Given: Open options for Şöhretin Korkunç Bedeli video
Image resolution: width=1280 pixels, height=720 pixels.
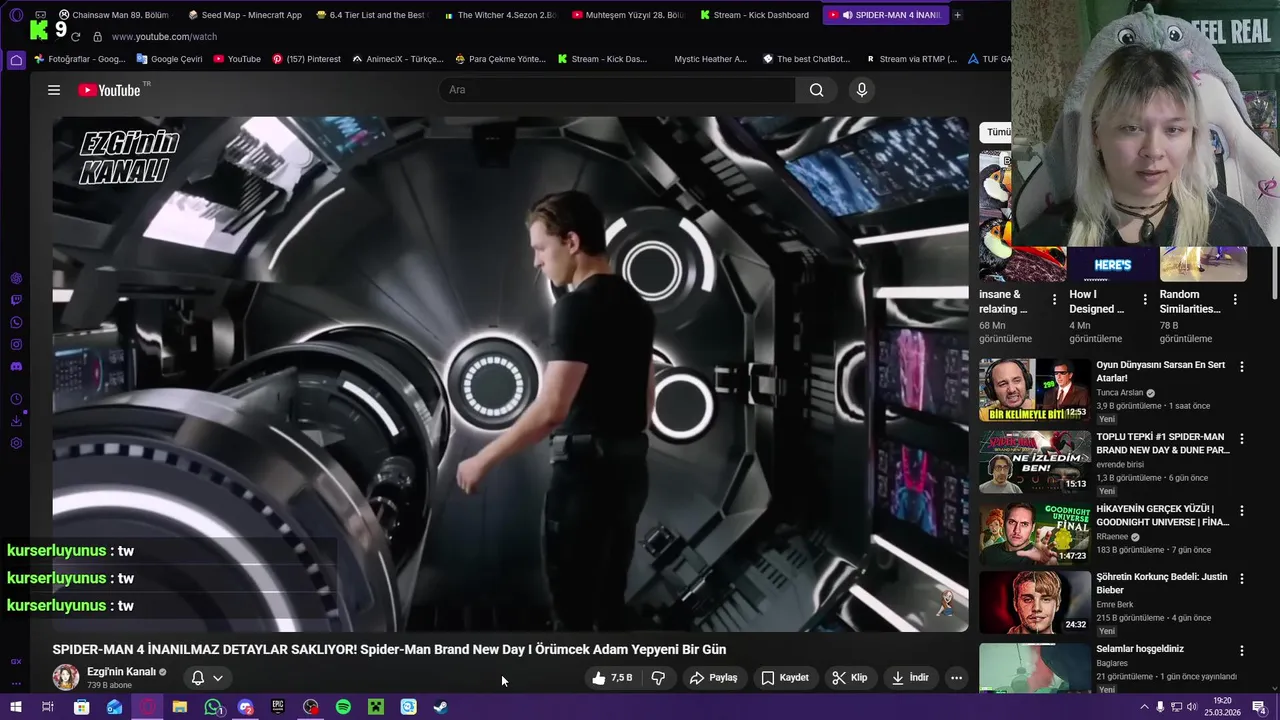Looking at the screenshot, I should pos(1242,579).
